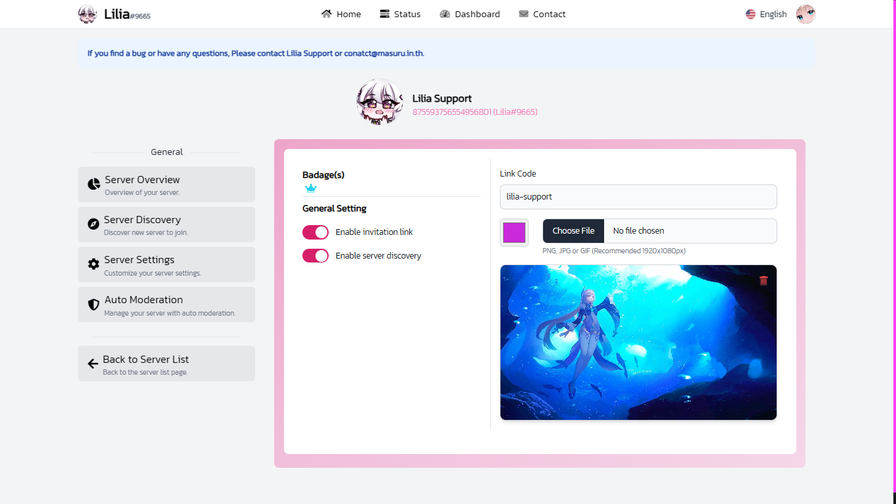896x504 pixels.
Task: Click the Link Code label
Action: [x=518, y=174]
